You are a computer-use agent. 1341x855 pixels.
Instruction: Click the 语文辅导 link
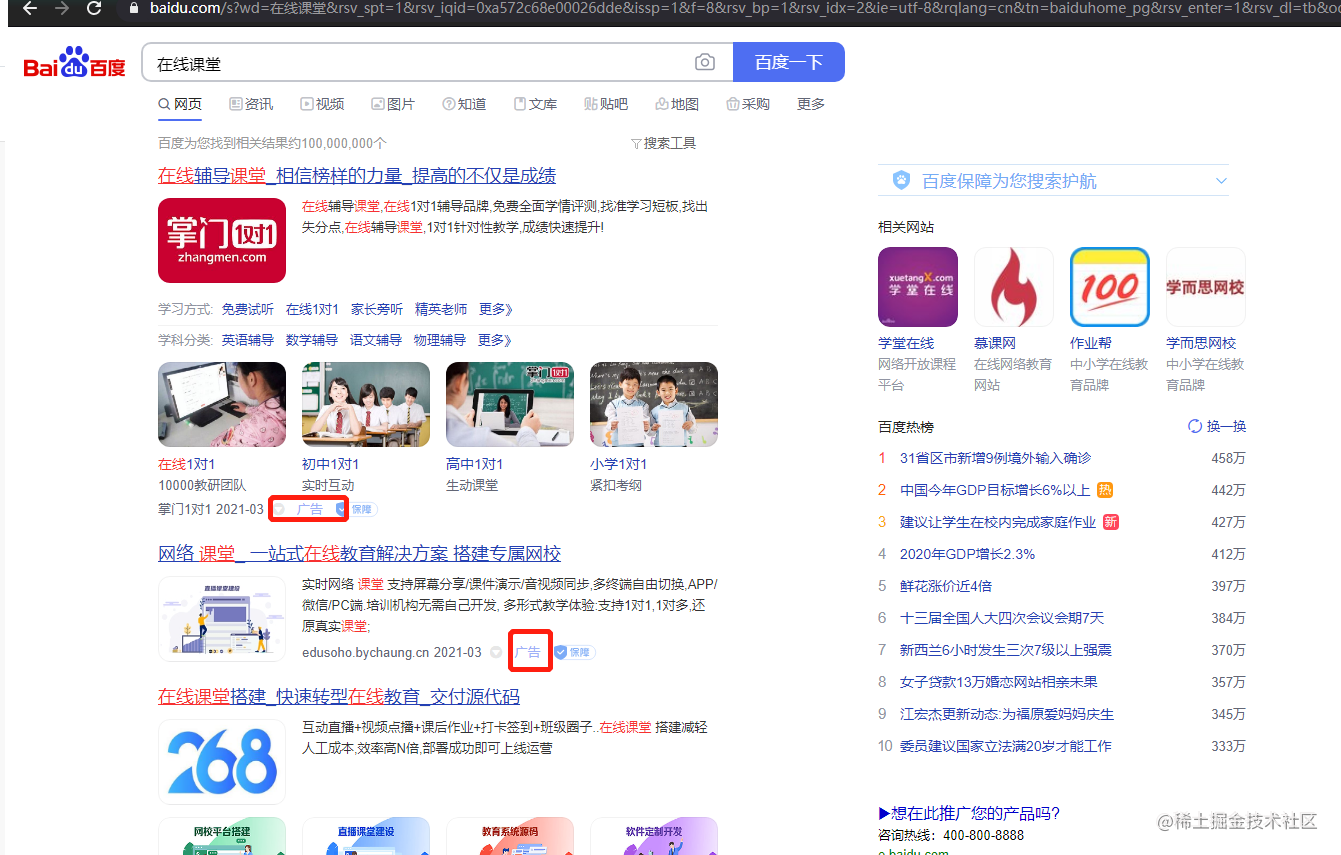(376, 340)
